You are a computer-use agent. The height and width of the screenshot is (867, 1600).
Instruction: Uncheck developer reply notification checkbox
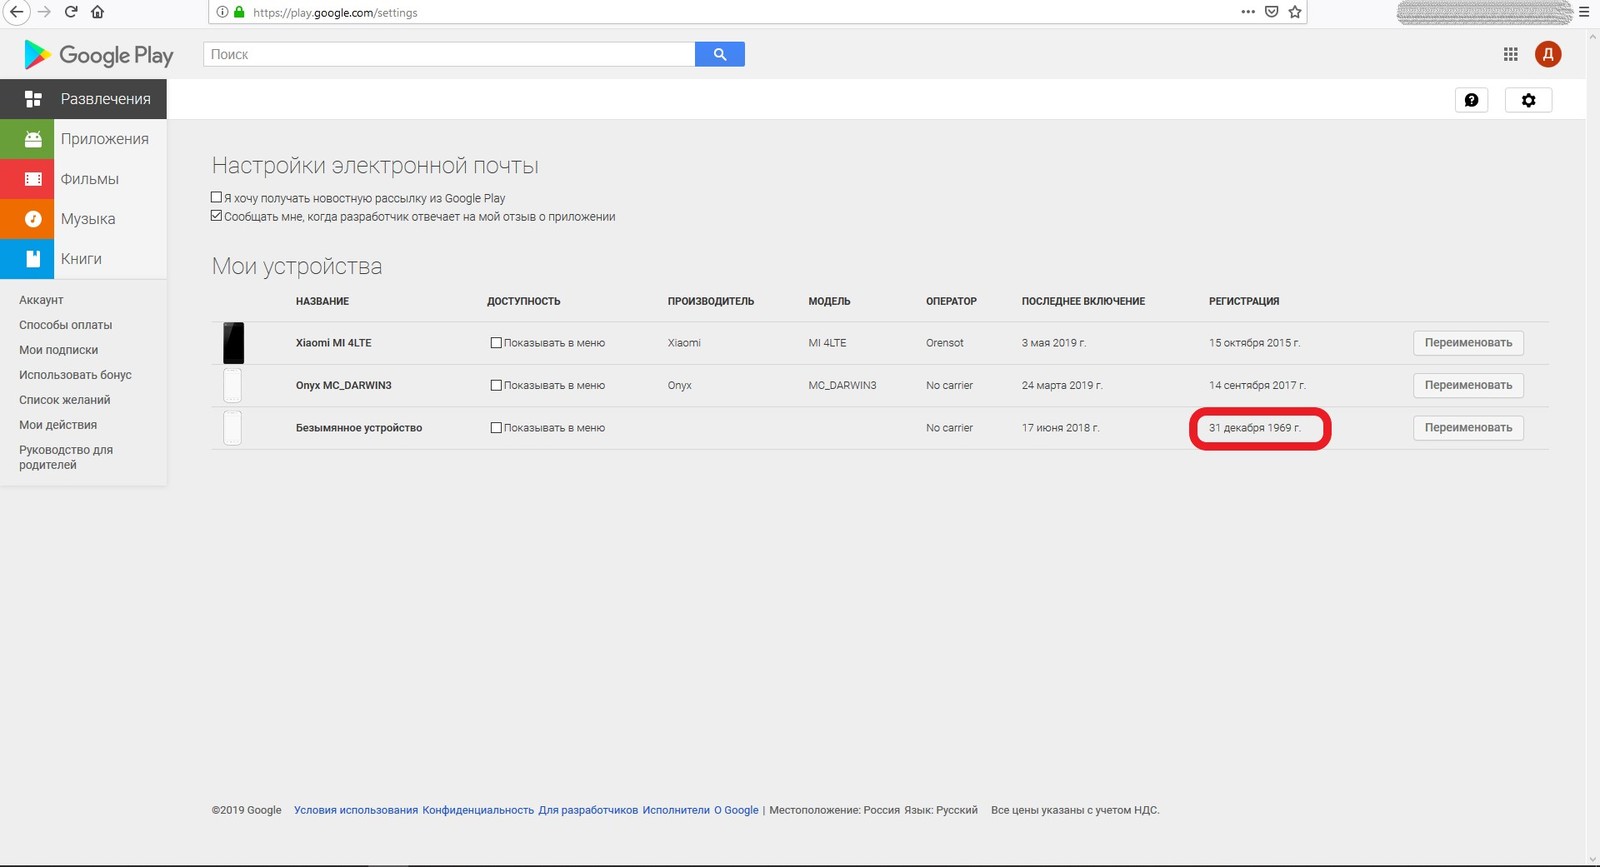click(x=216, y=216)
